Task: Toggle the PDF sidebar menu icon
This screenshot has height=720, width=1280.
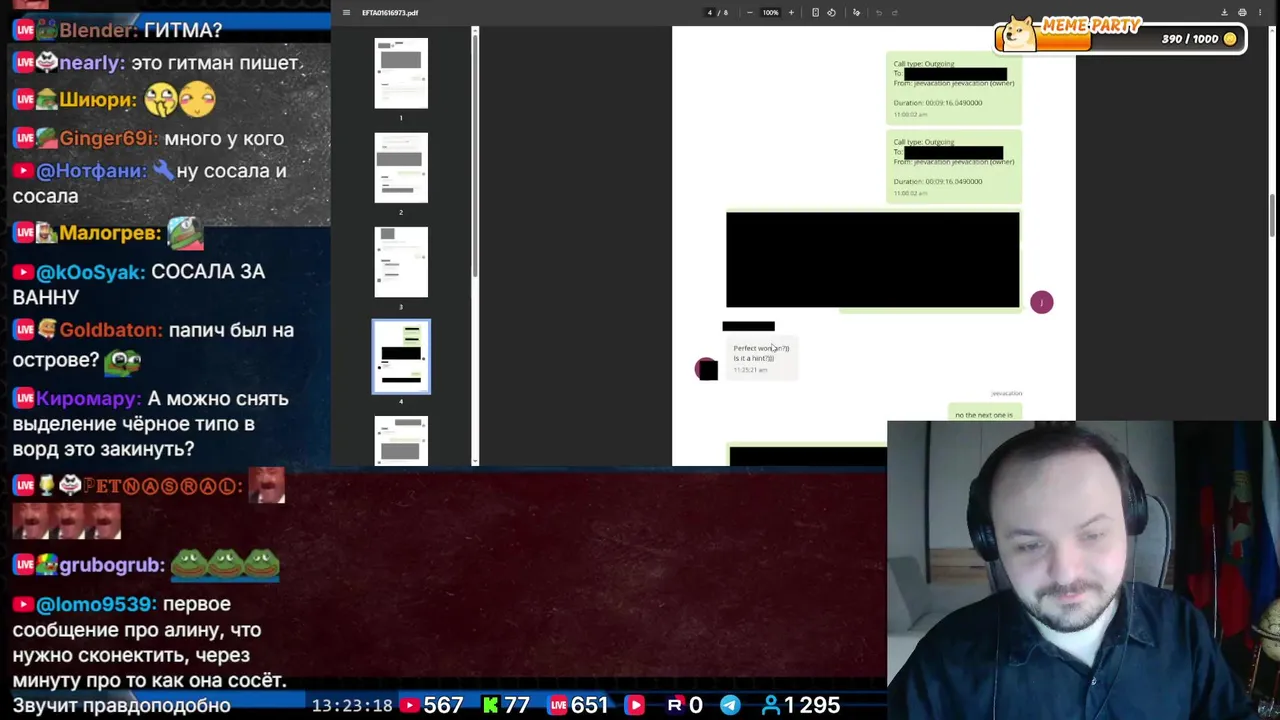Action: pyautogui.click(x=346, y=13)
